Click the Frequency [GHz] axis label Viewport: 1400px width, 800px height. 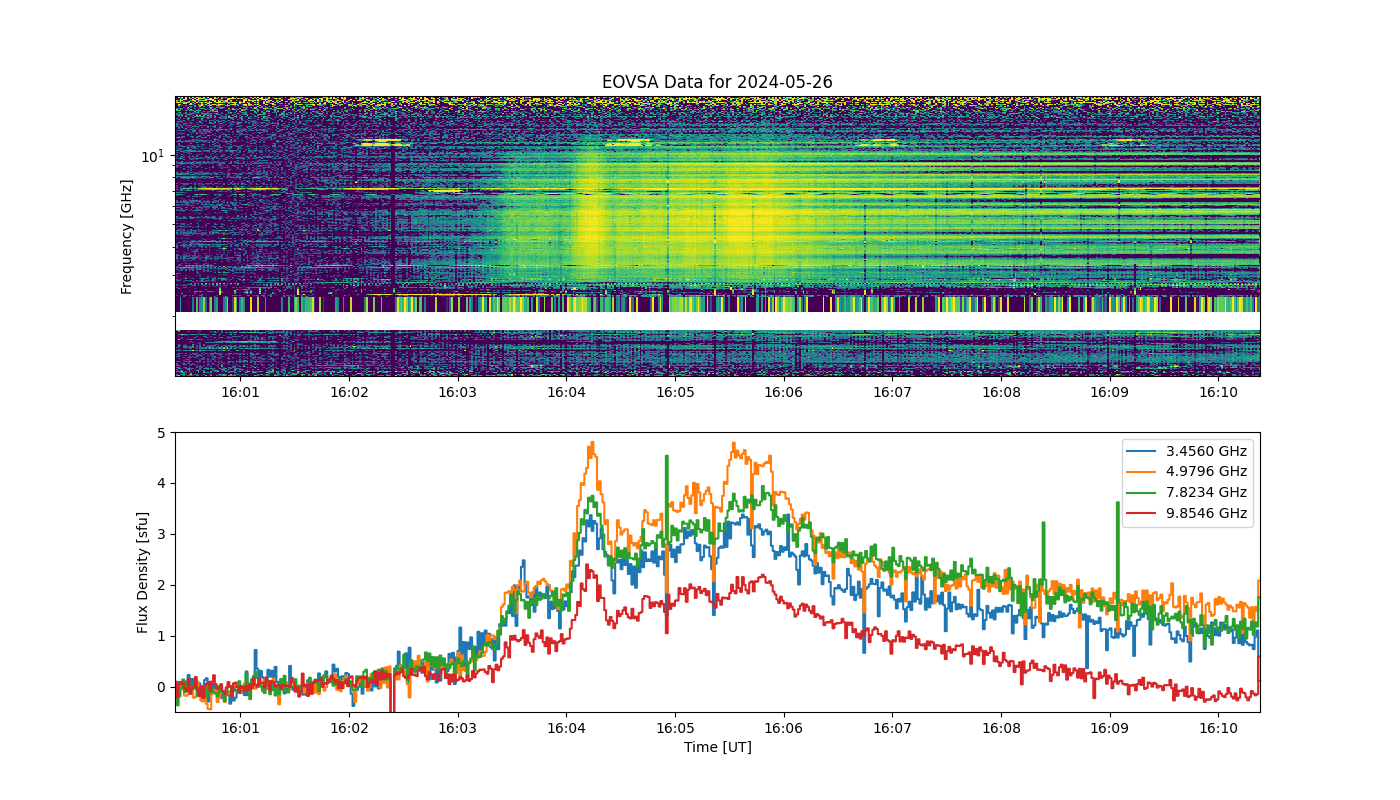[127, 237]
